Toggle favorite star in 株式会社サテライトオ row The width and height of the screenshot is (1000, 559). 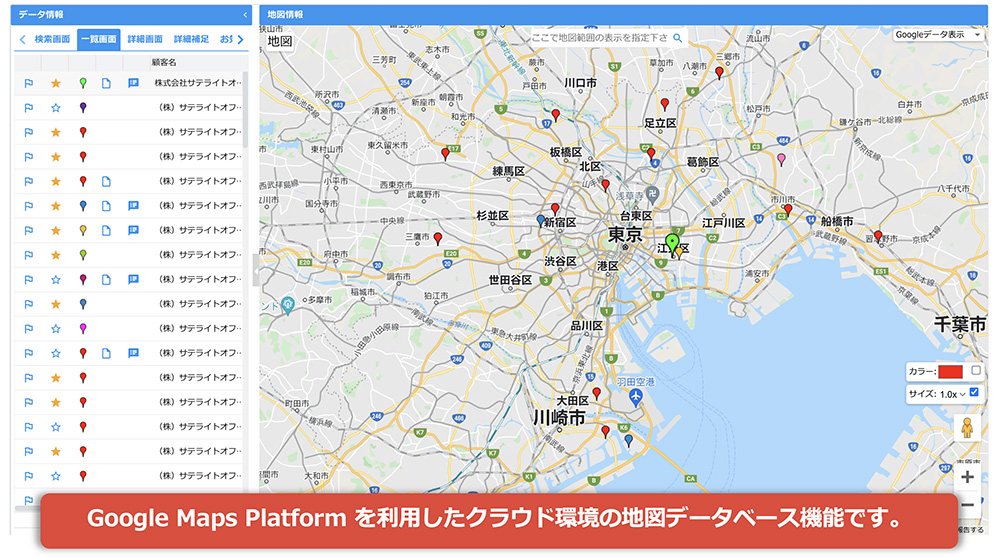point(56,83)
